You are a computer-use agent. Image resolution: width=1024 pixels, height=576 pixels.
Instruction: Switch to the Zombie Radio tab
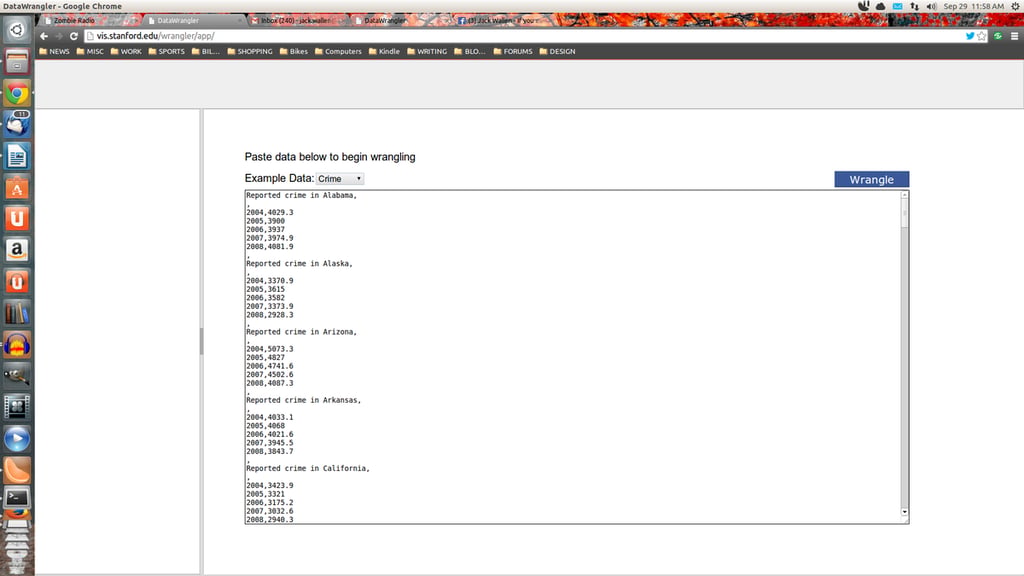[x=74, y=20]
